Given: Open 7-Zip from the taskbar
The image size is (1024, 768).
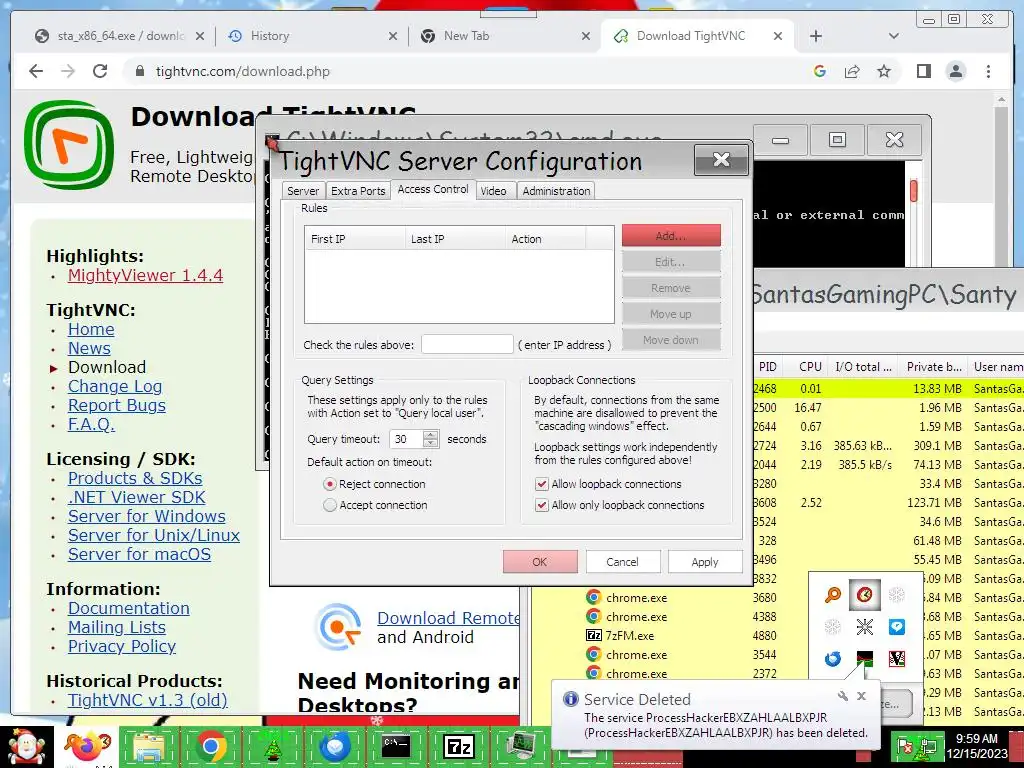Looking at the screenshot, I should pos(458,746).
